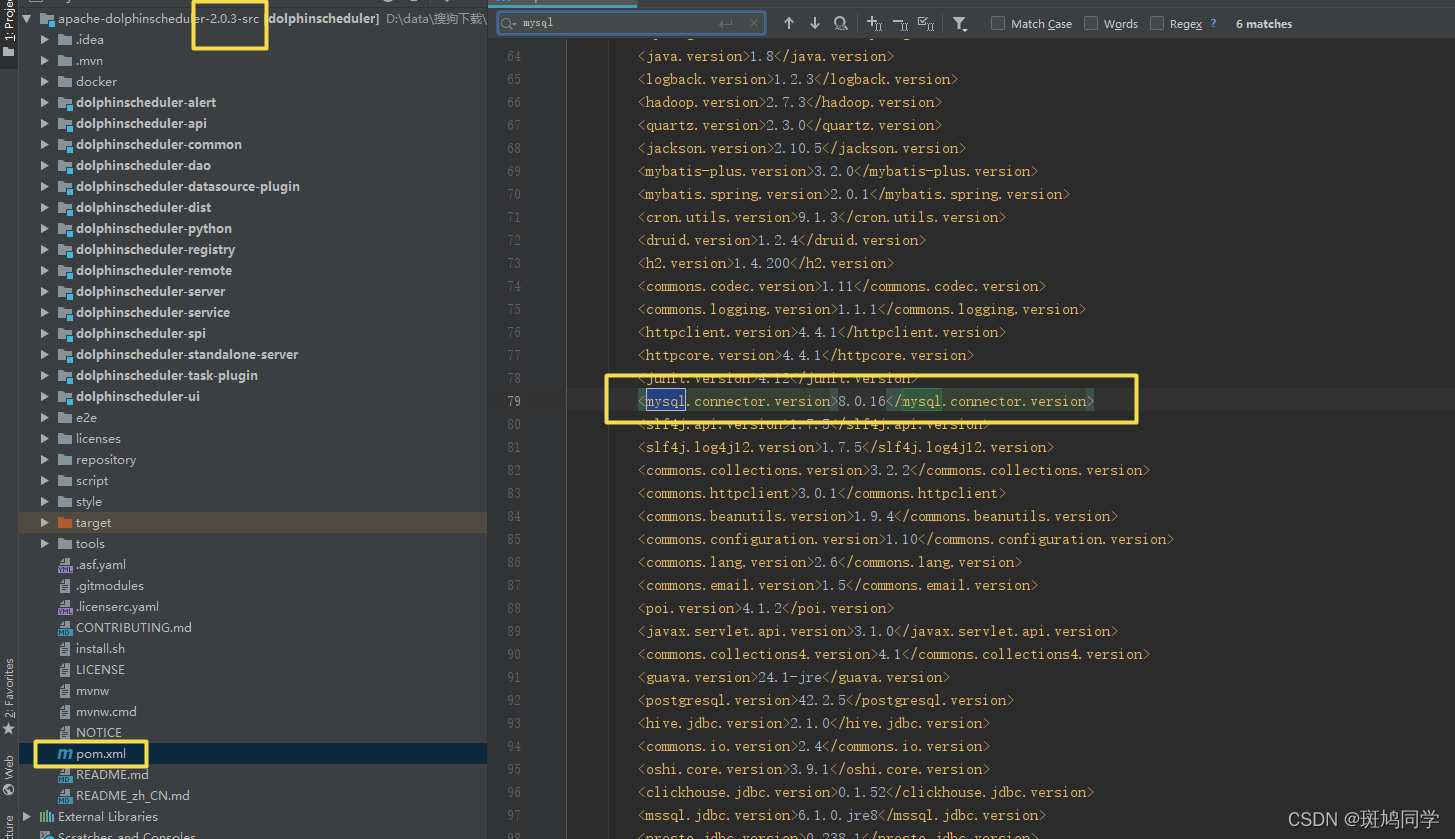This screenshot has height=839, width=1455.
Task: Open Regex help question mark
Action: click(1214, 23)
